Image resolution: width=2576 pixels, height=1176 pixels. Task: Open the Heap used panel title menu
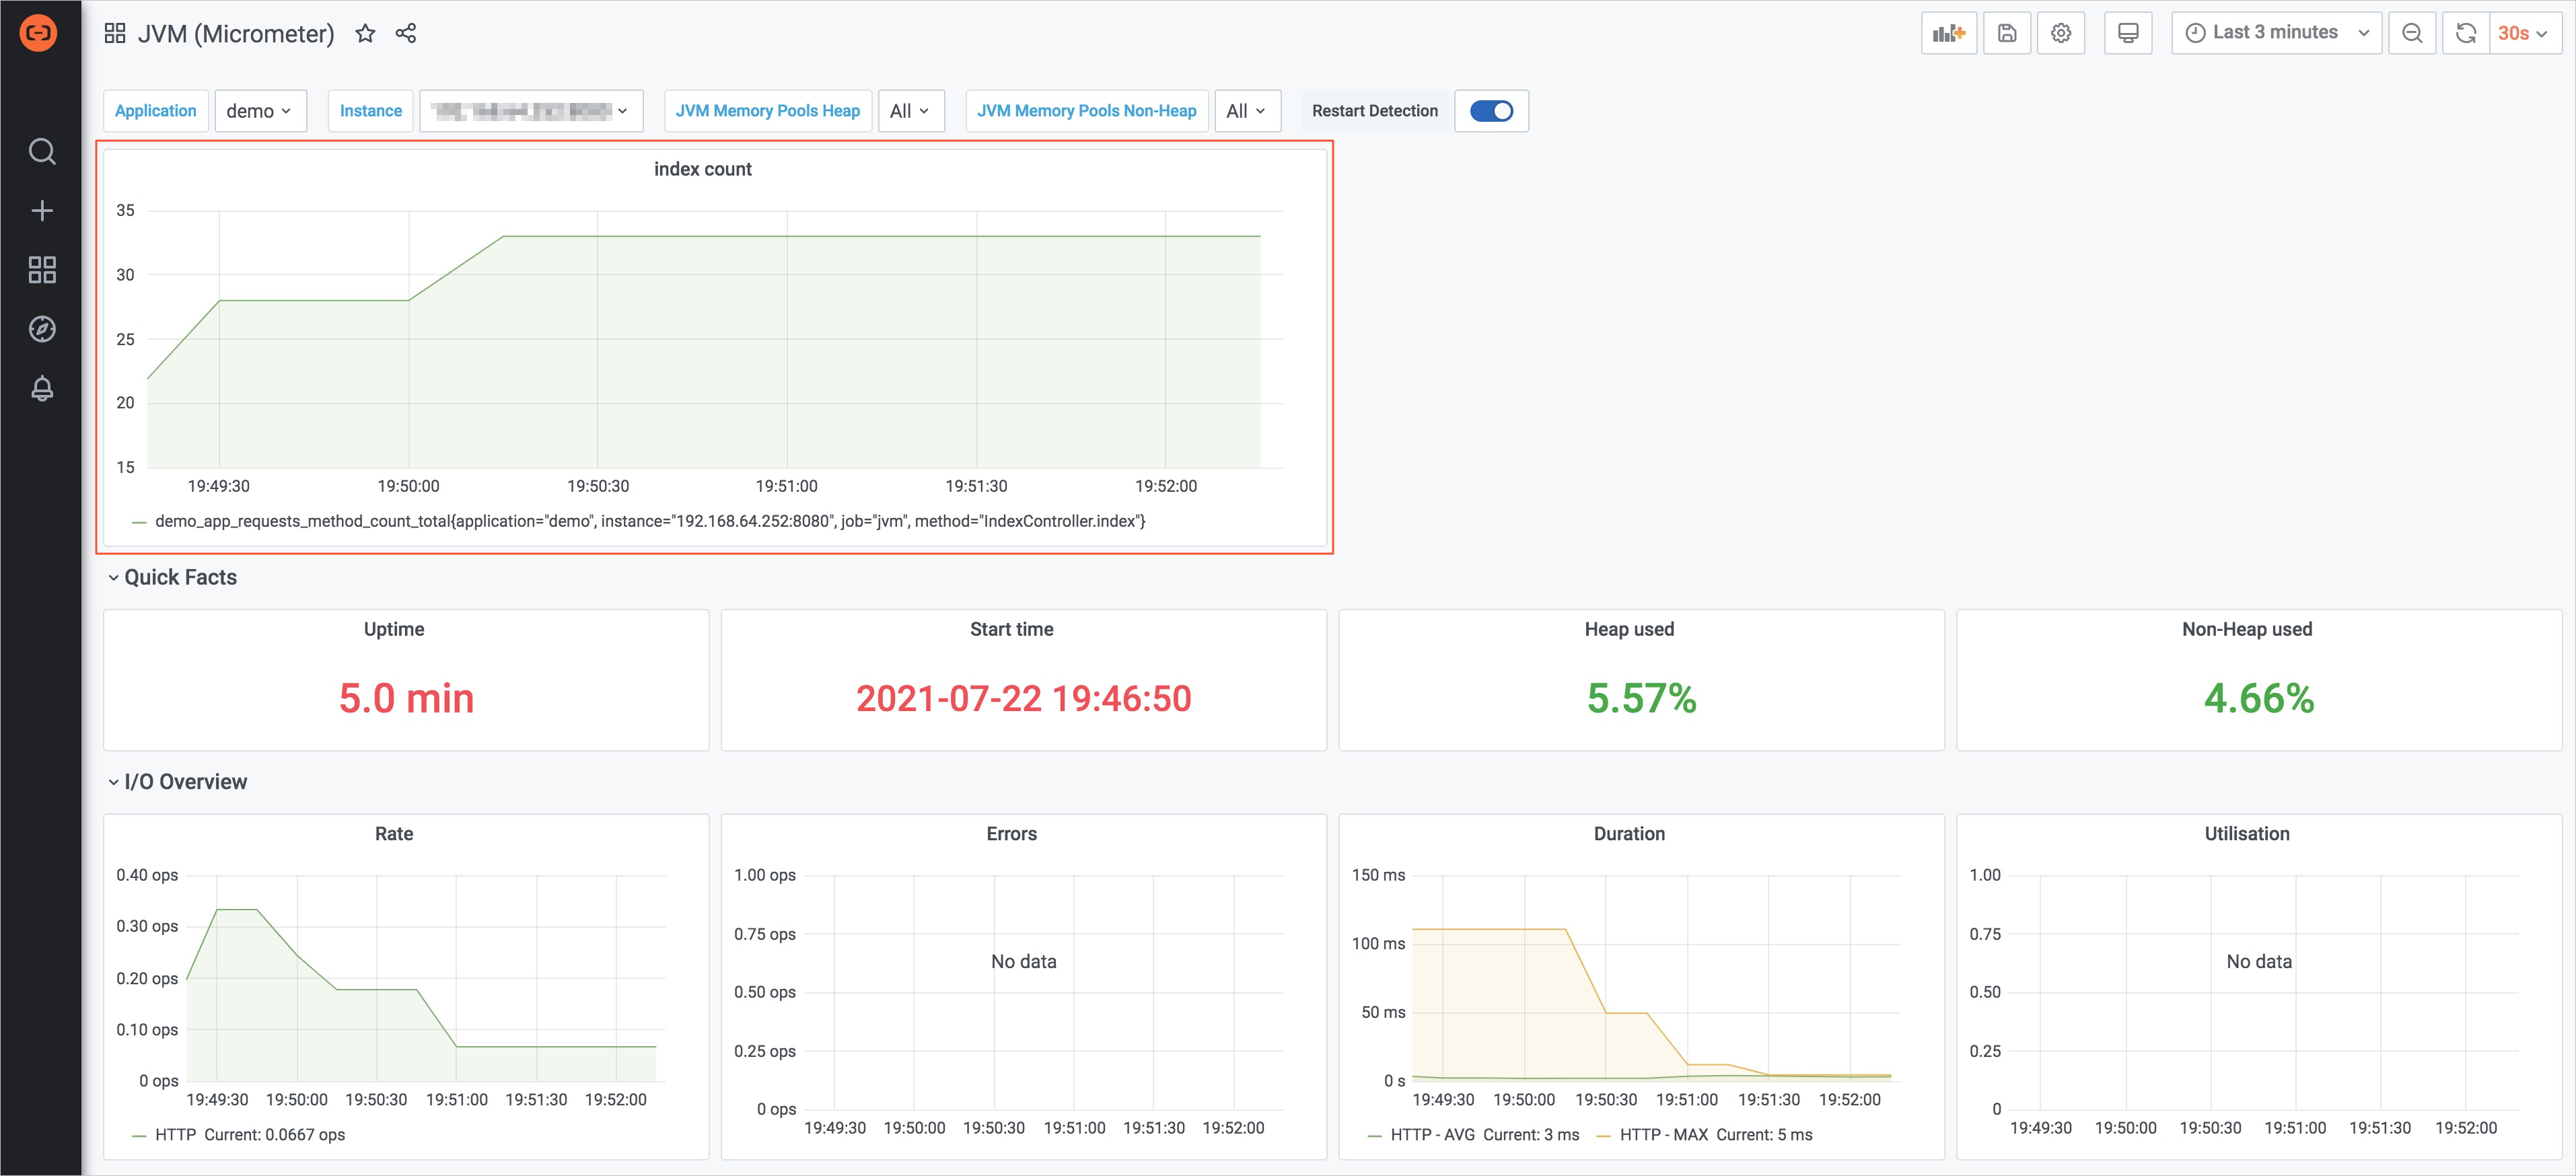1629,629
